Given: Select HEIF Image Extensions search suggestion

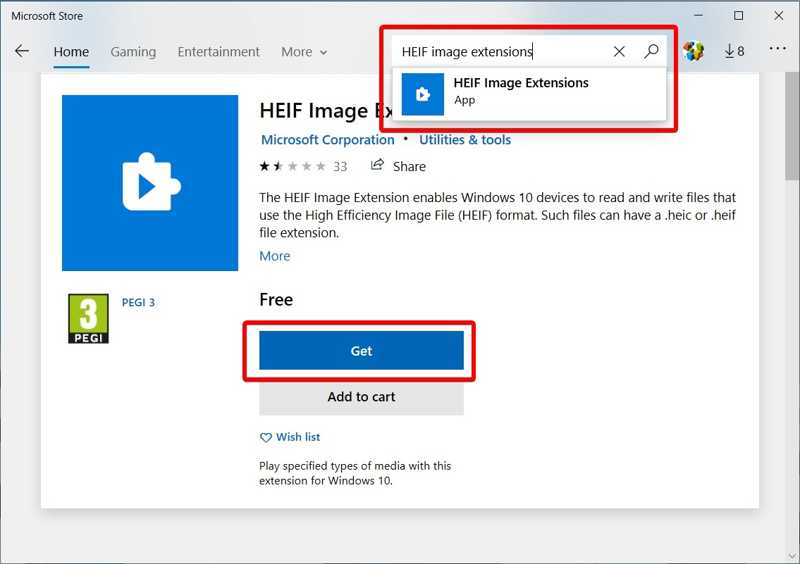Looking at the screenshot, I should pos(529,94).
